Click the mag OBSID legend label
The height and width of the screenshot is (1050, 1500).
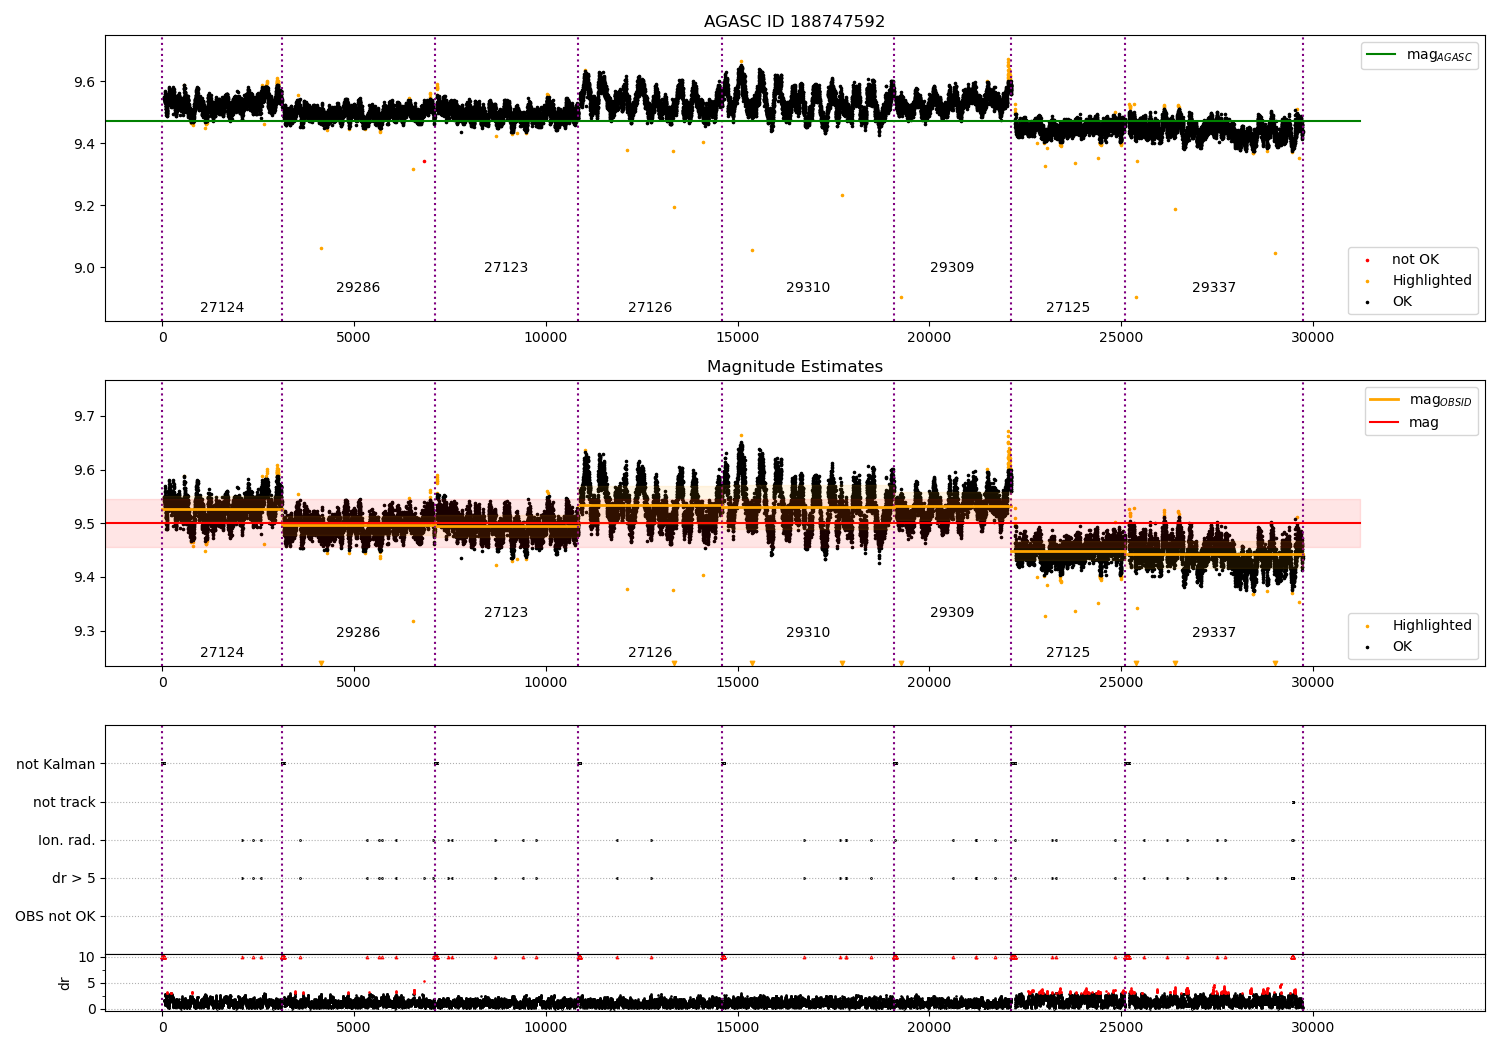click(x=1440, y=400)
